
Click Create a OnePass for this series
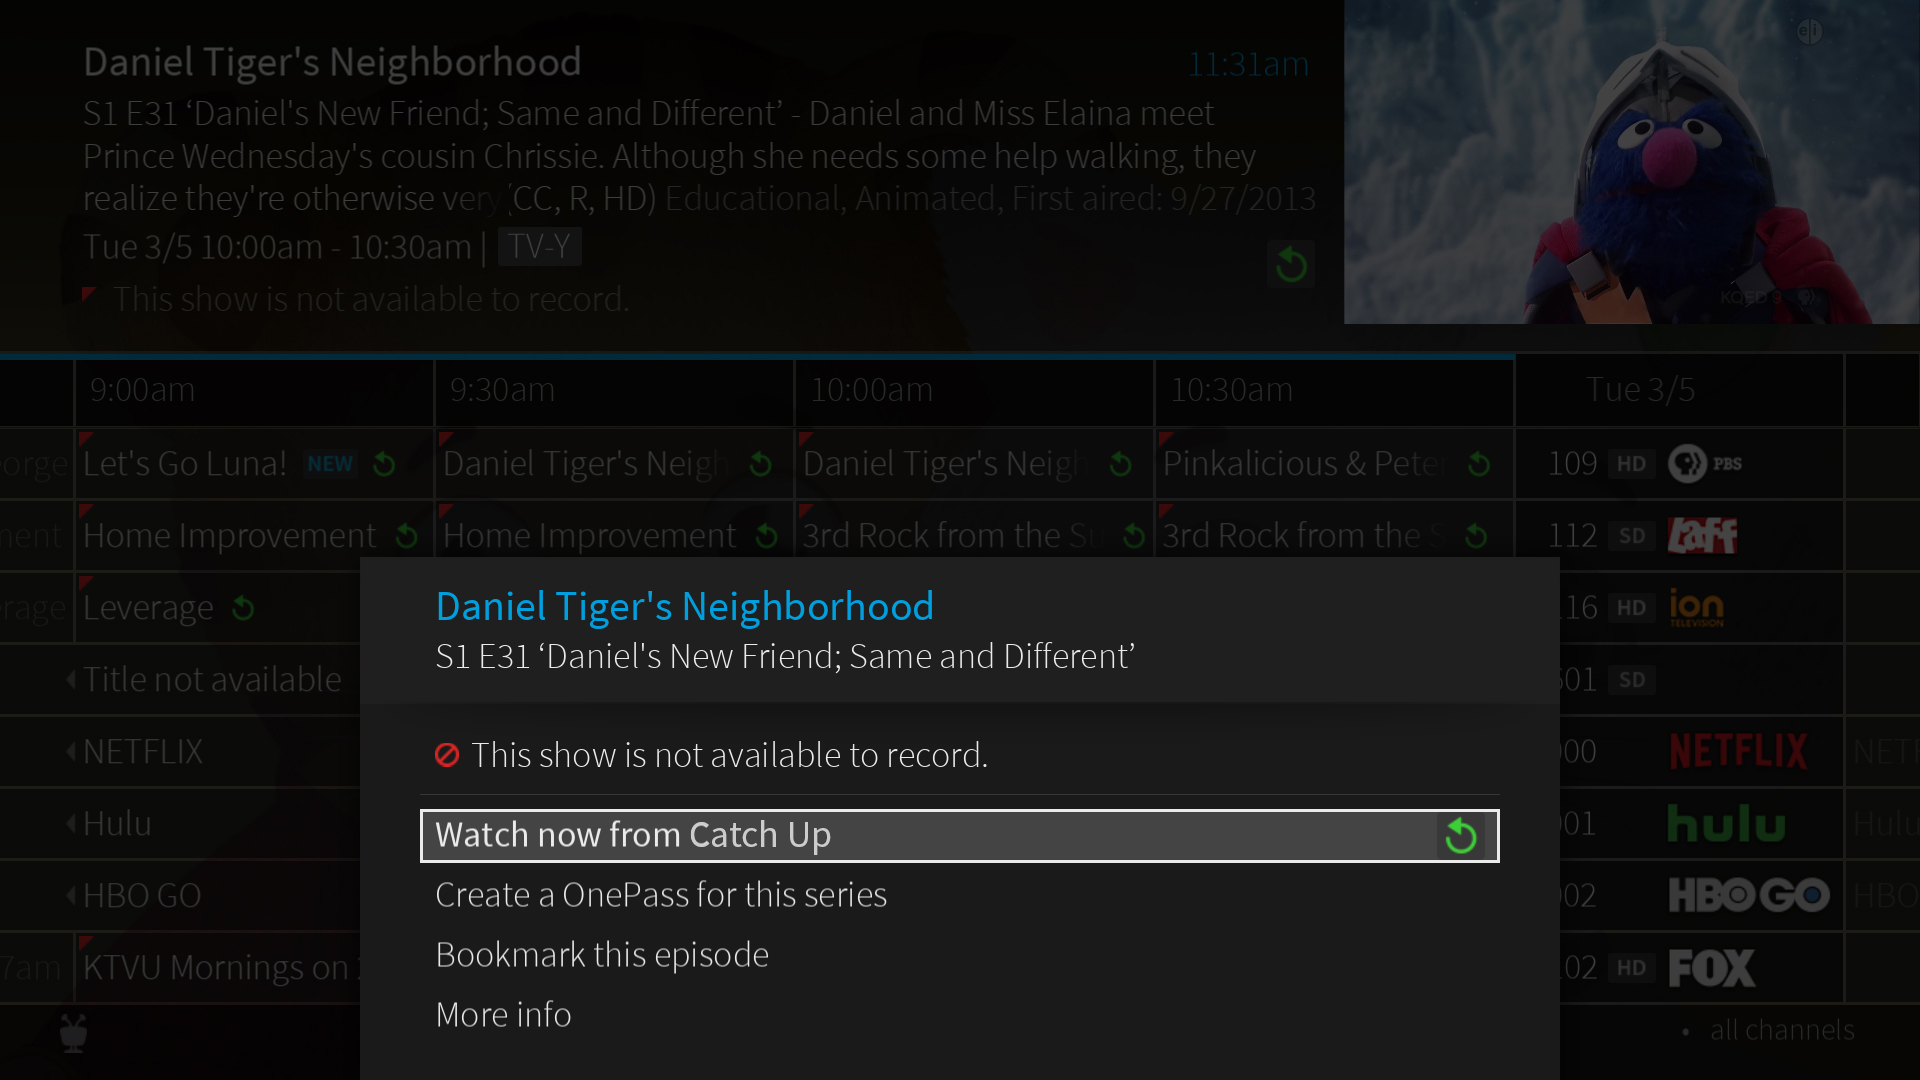point(661,894)
